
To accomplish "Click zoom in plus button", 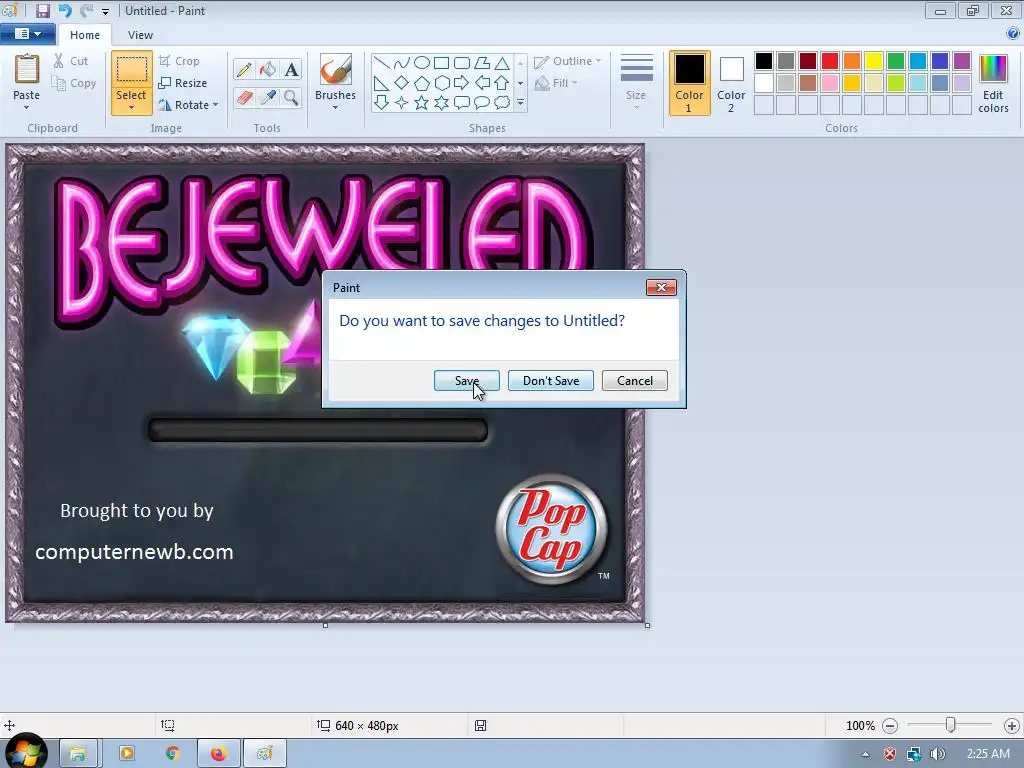I will pyautogui.click(x=1012, y=726).
